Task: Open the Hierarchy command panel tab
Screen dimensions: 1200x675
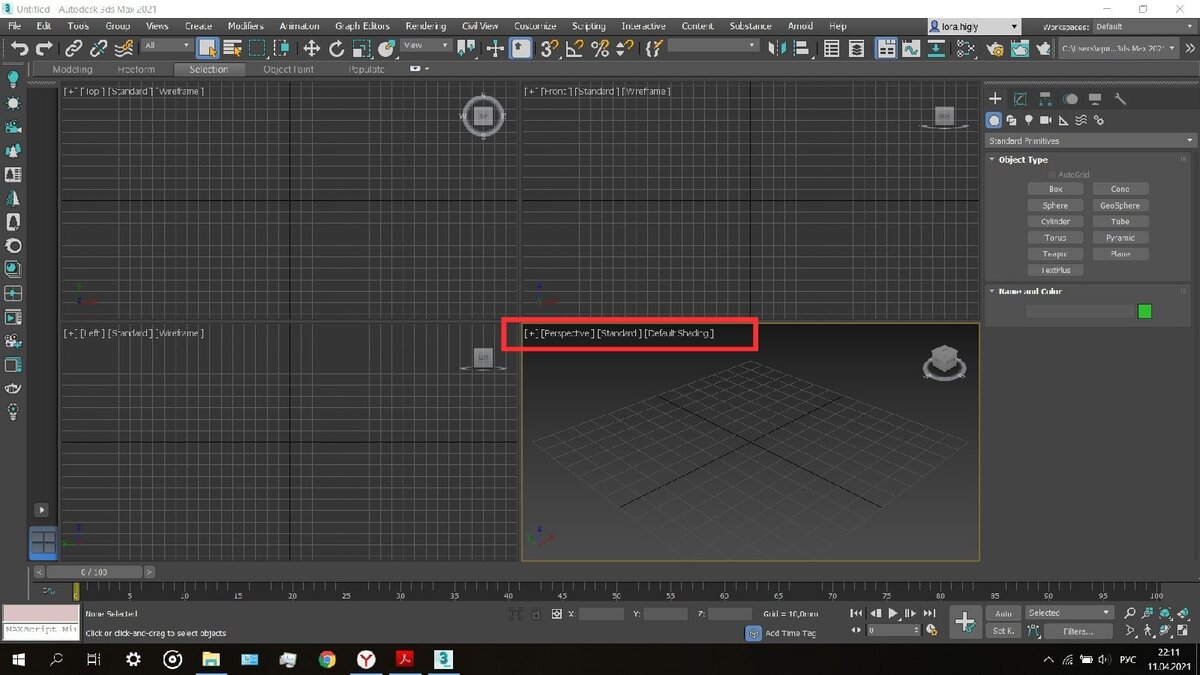Action: pyautogui.click(x=1045, y=99)
